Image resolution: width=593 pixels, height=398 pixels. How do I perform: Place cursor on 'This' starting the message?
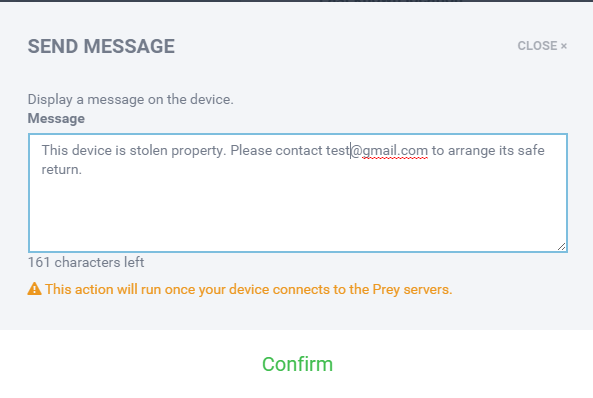click(55, 151)
